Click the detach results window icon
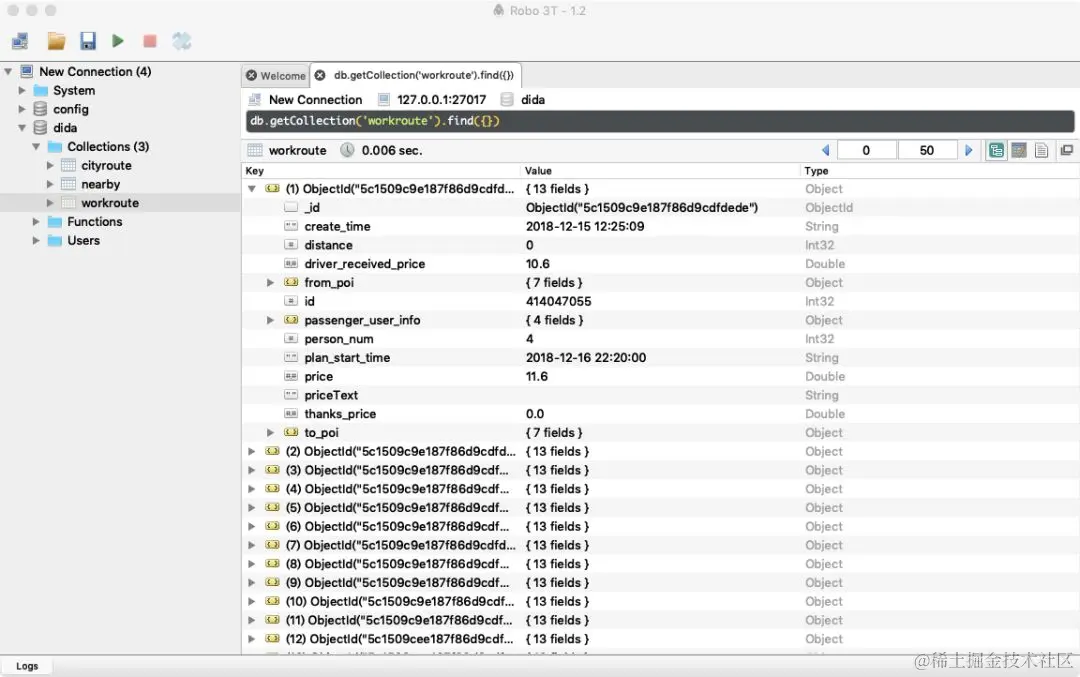The width and height of the screenshot is (1080, 677). click(1066, 150)
